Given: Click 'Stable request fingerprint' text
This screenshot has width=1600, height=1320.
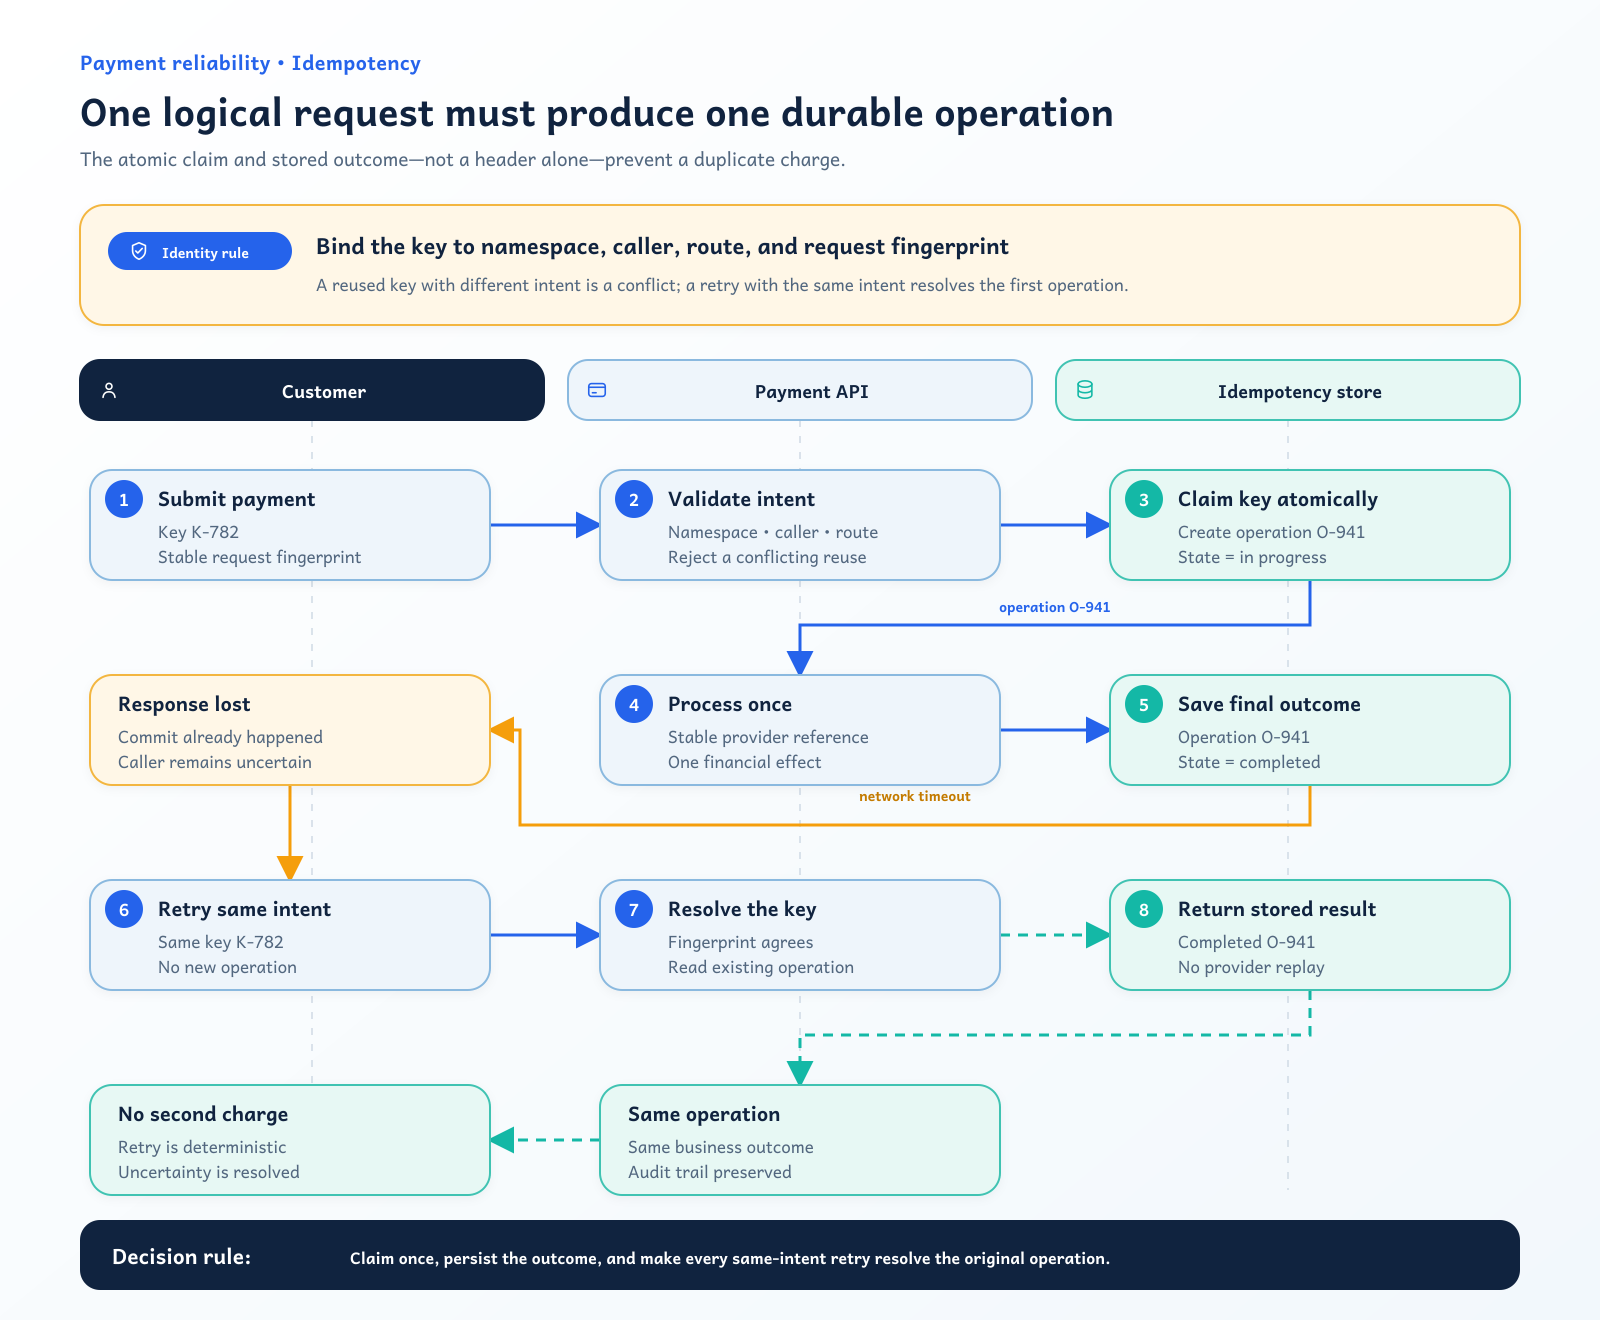Looking at the screenshot, I should tap(259, 557).
